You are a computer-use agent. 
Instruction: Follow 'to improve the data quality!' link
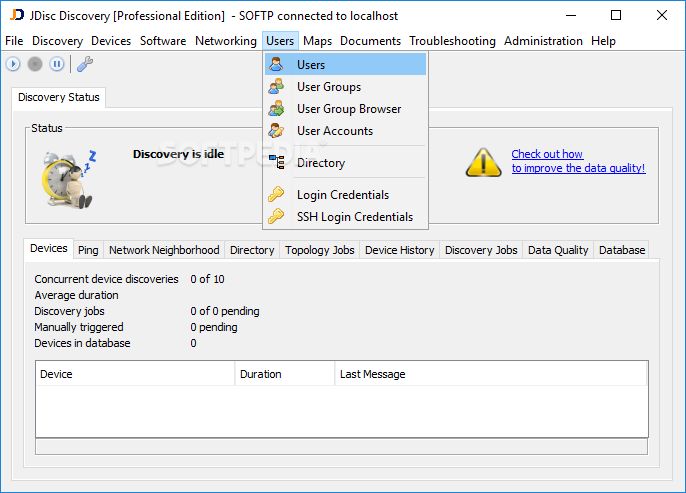(x=578, y=168)
